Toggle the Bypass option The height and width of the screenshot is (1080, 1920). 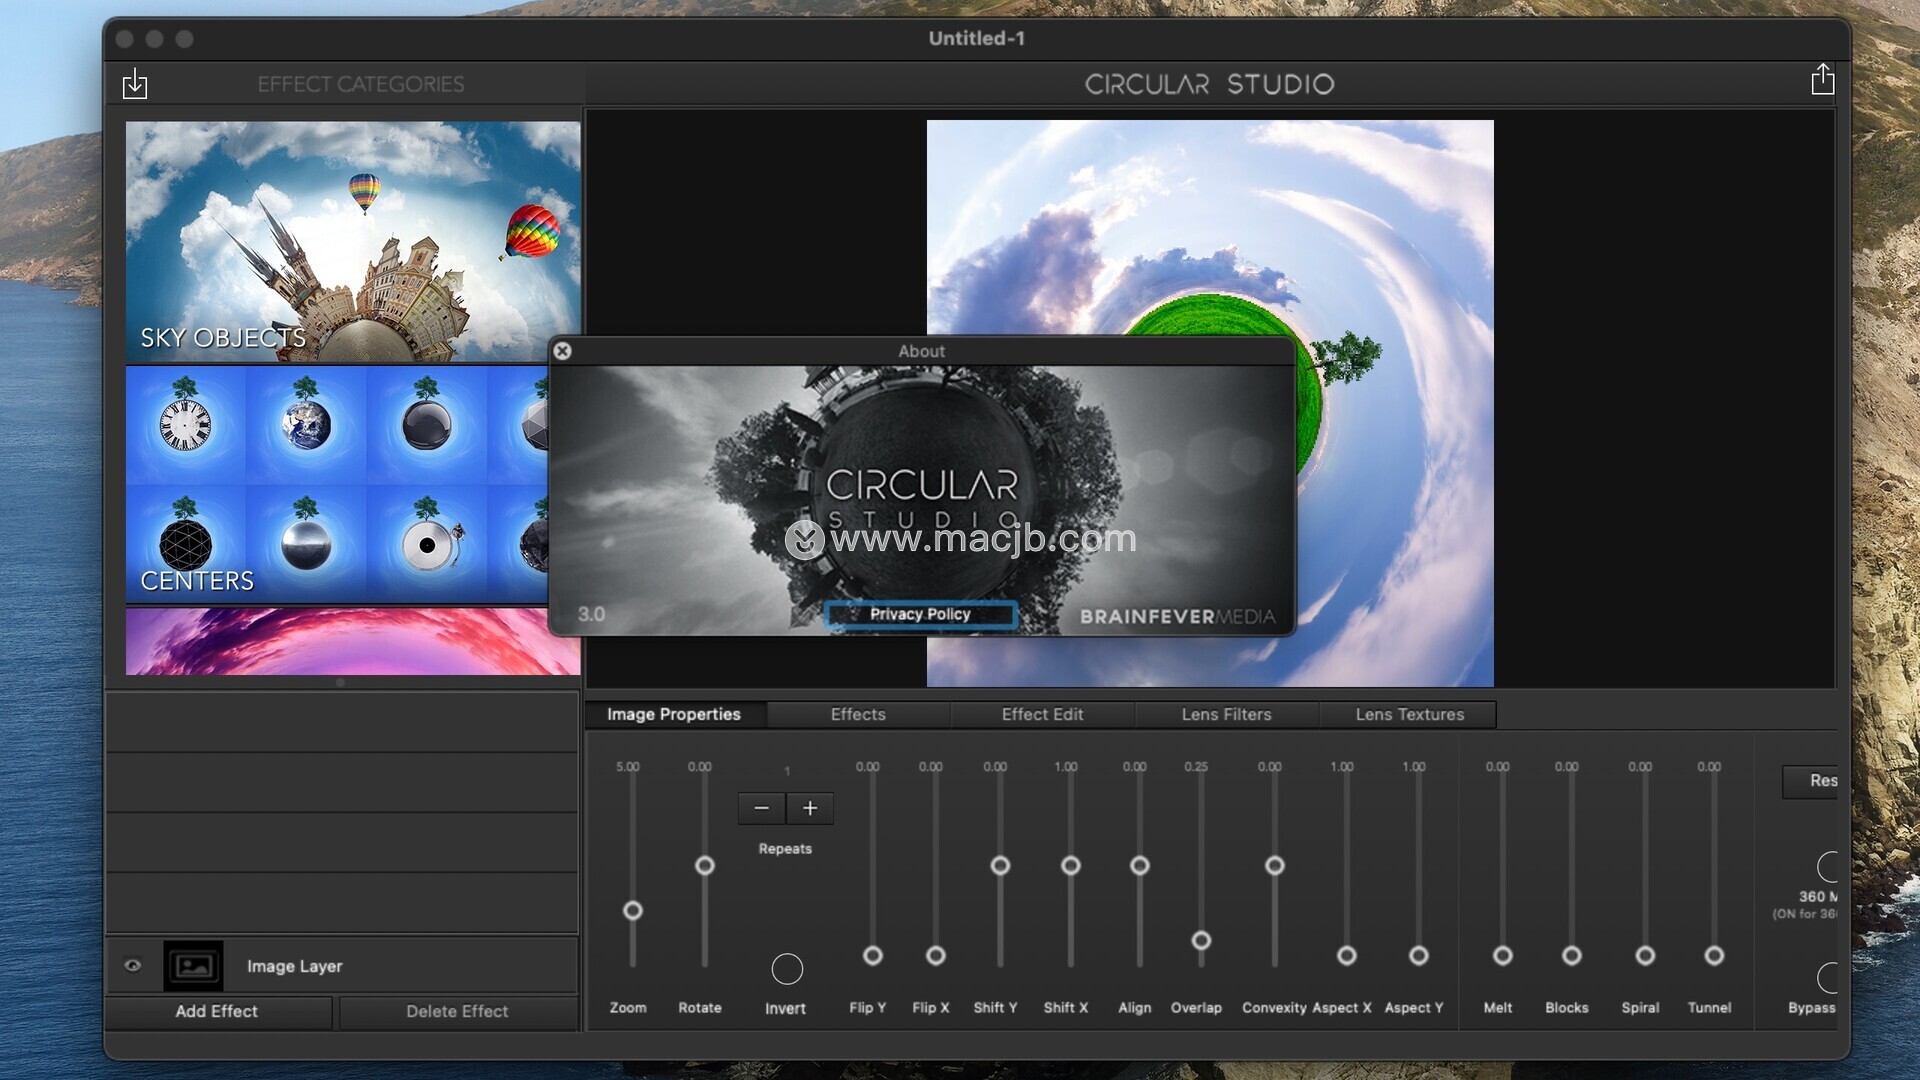1827,977
